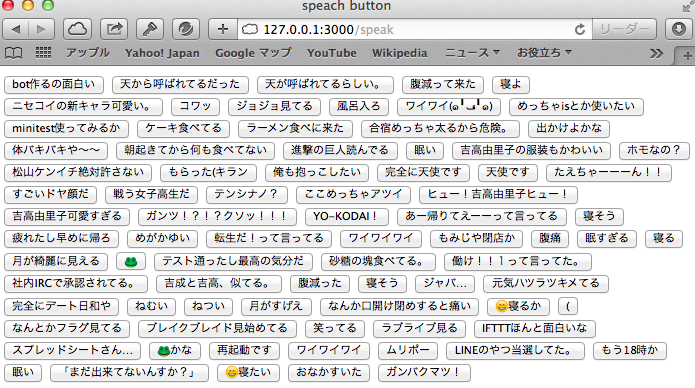The image size is (695, 388).
Task: Click the ケーキ食べてる button
Action: (184, 129)
